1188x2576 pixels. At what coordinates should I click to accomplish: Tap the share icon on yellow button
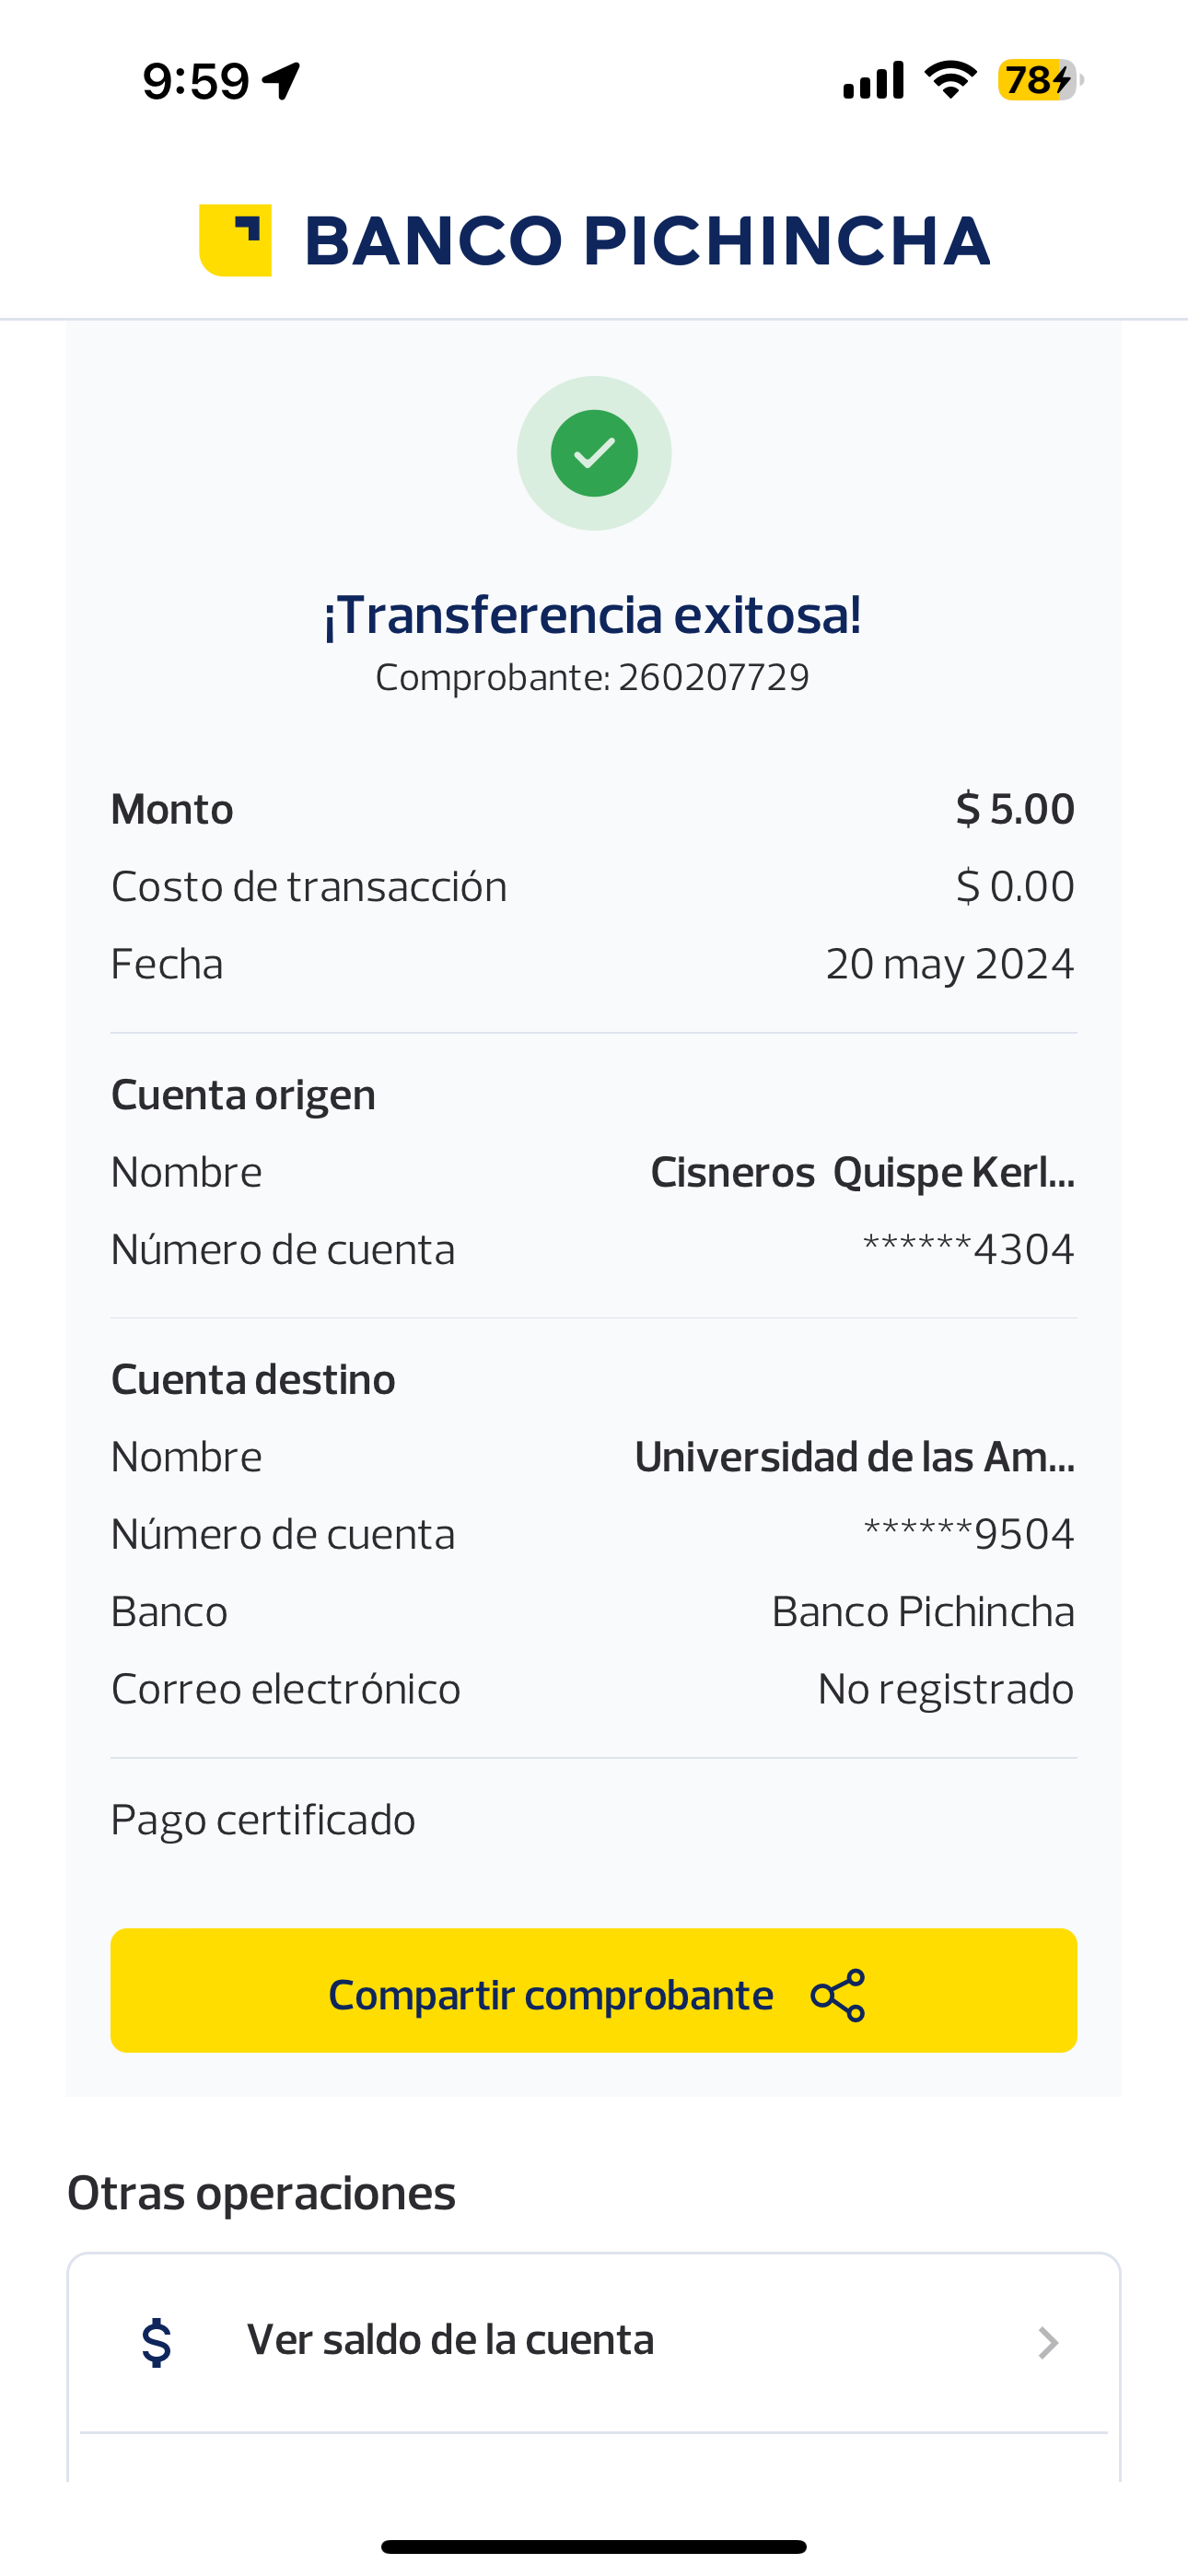pos(838,1995)
